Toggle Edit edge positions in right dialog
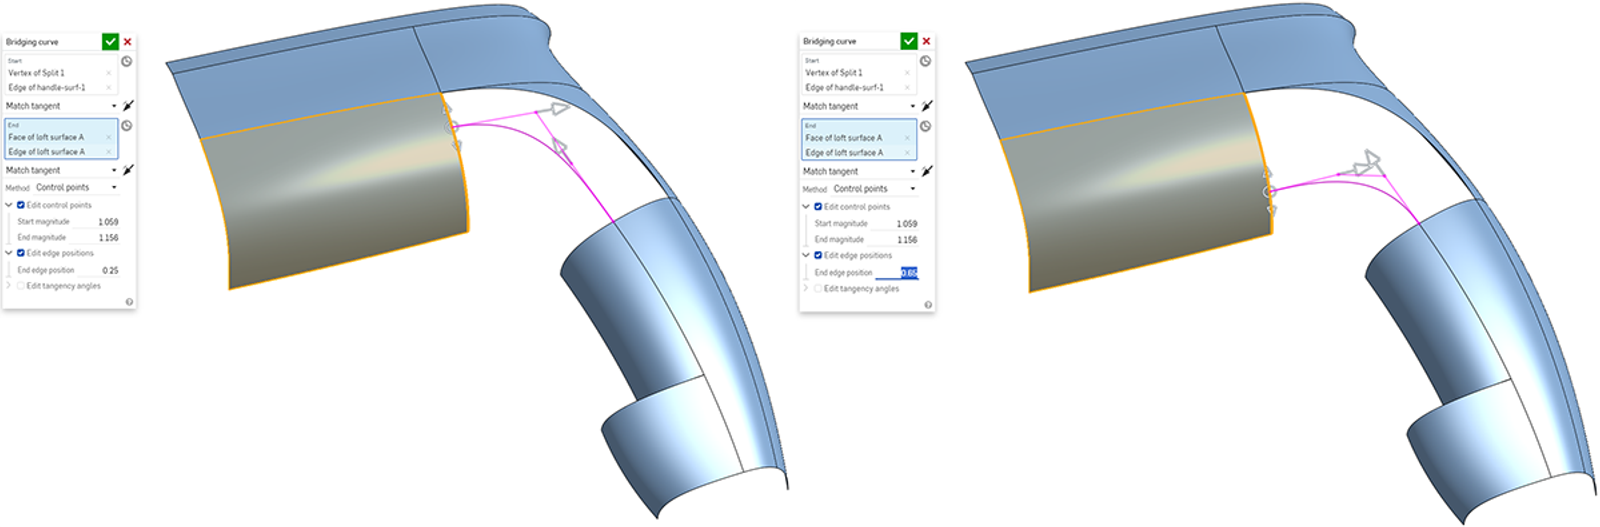The width and height of the screenshot is (1600, 527). (x=818, y=255)
